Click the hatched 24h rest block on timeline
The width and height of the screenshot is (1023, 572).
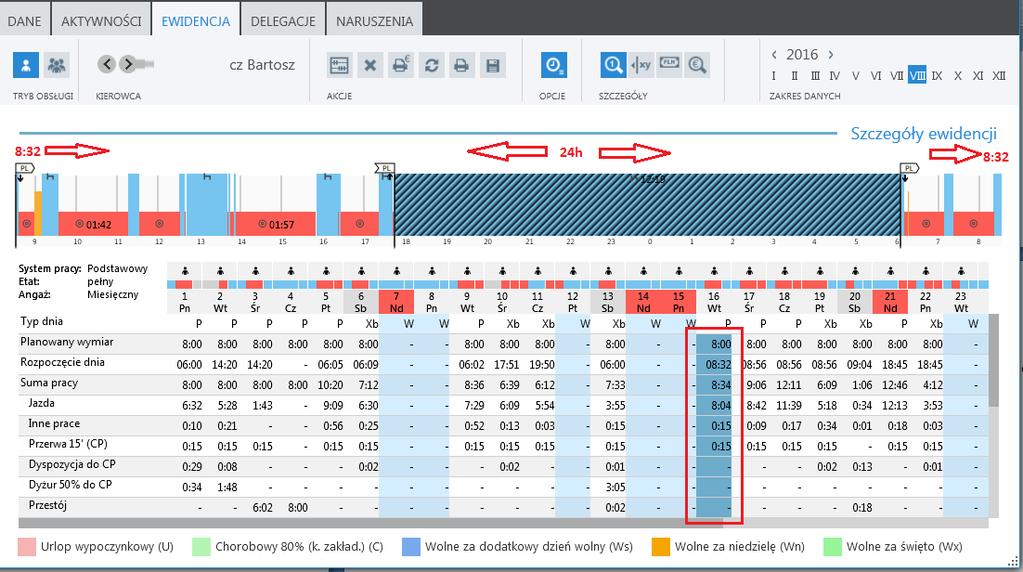tap(647, 205)
